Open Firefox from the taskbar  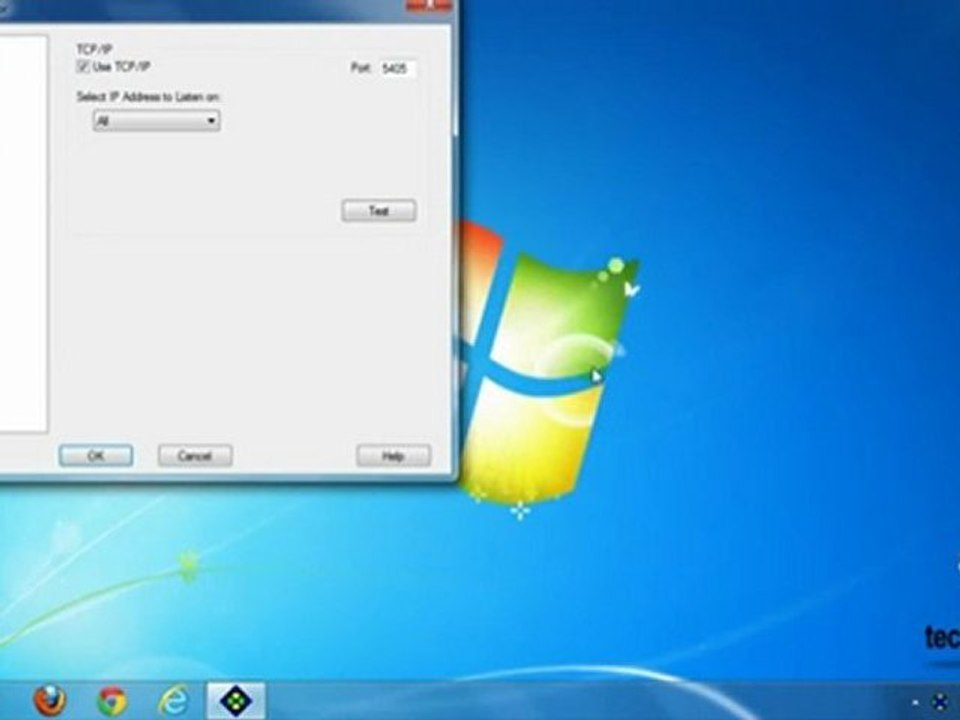click(x=50, y=700)
